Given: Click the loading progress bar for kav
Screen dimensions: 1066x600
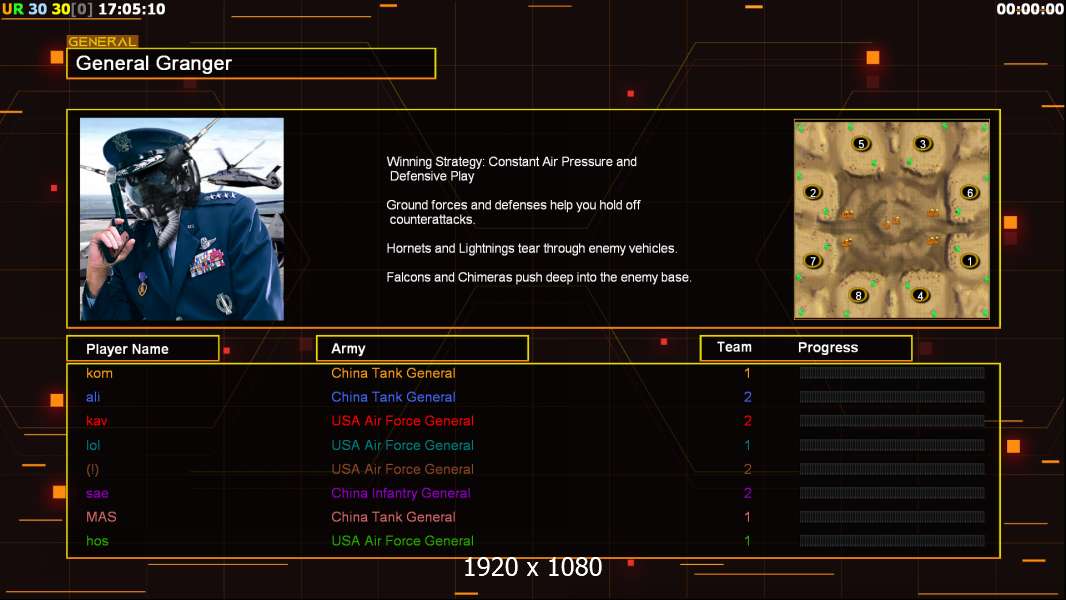Looking at the screenshot, I should 892,421.
